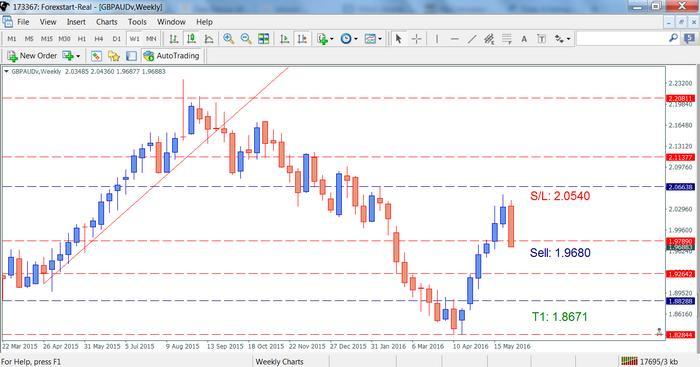Tile windows with the four-pane icon
The image size is (700, 367).
click(263, 39)
